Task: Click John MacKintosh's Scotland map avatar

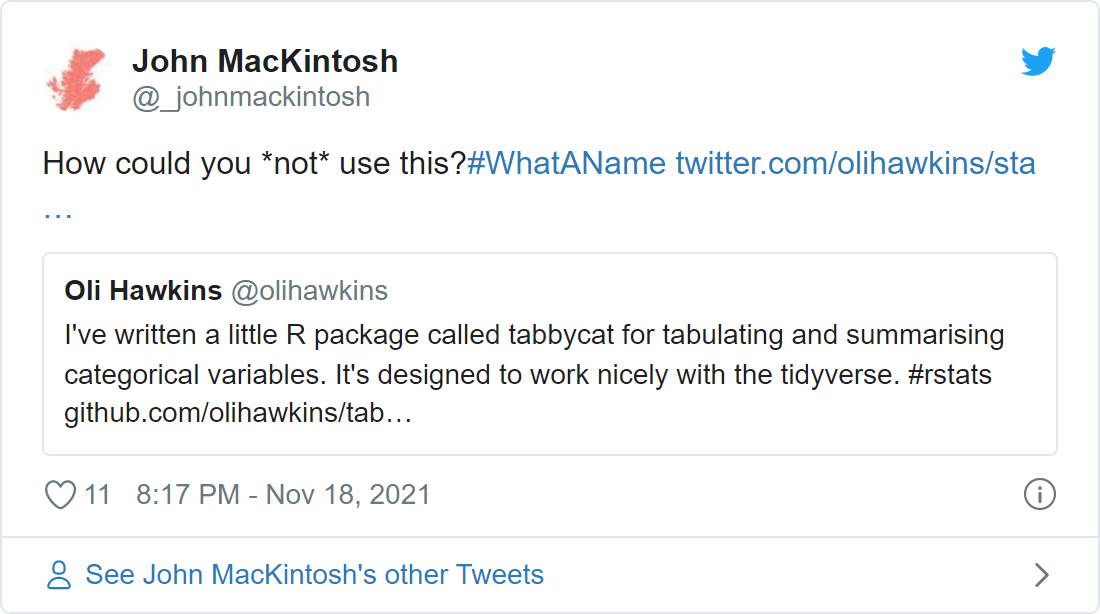Action: click(76, 79)
